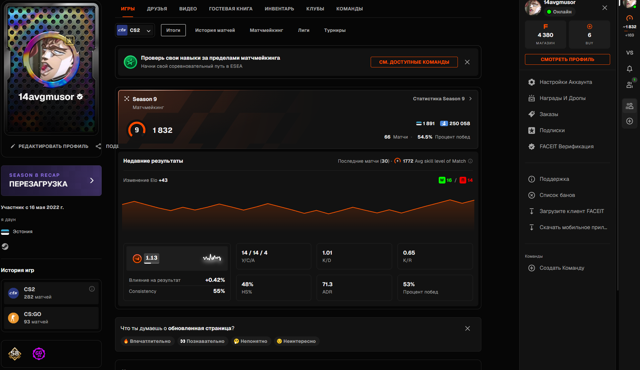Open Скачать мобильное приложение link
This screenshot has height=370, width=640.
point(573,227)
